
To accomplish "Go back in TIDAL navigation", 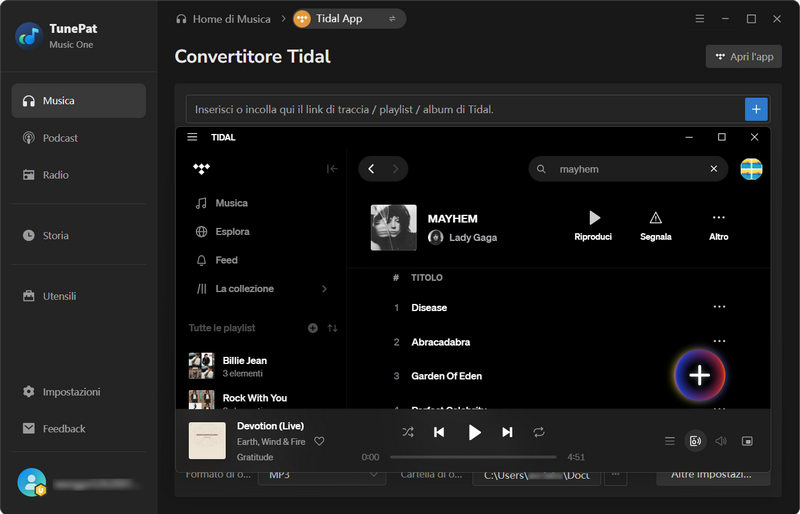I will 371,169.
